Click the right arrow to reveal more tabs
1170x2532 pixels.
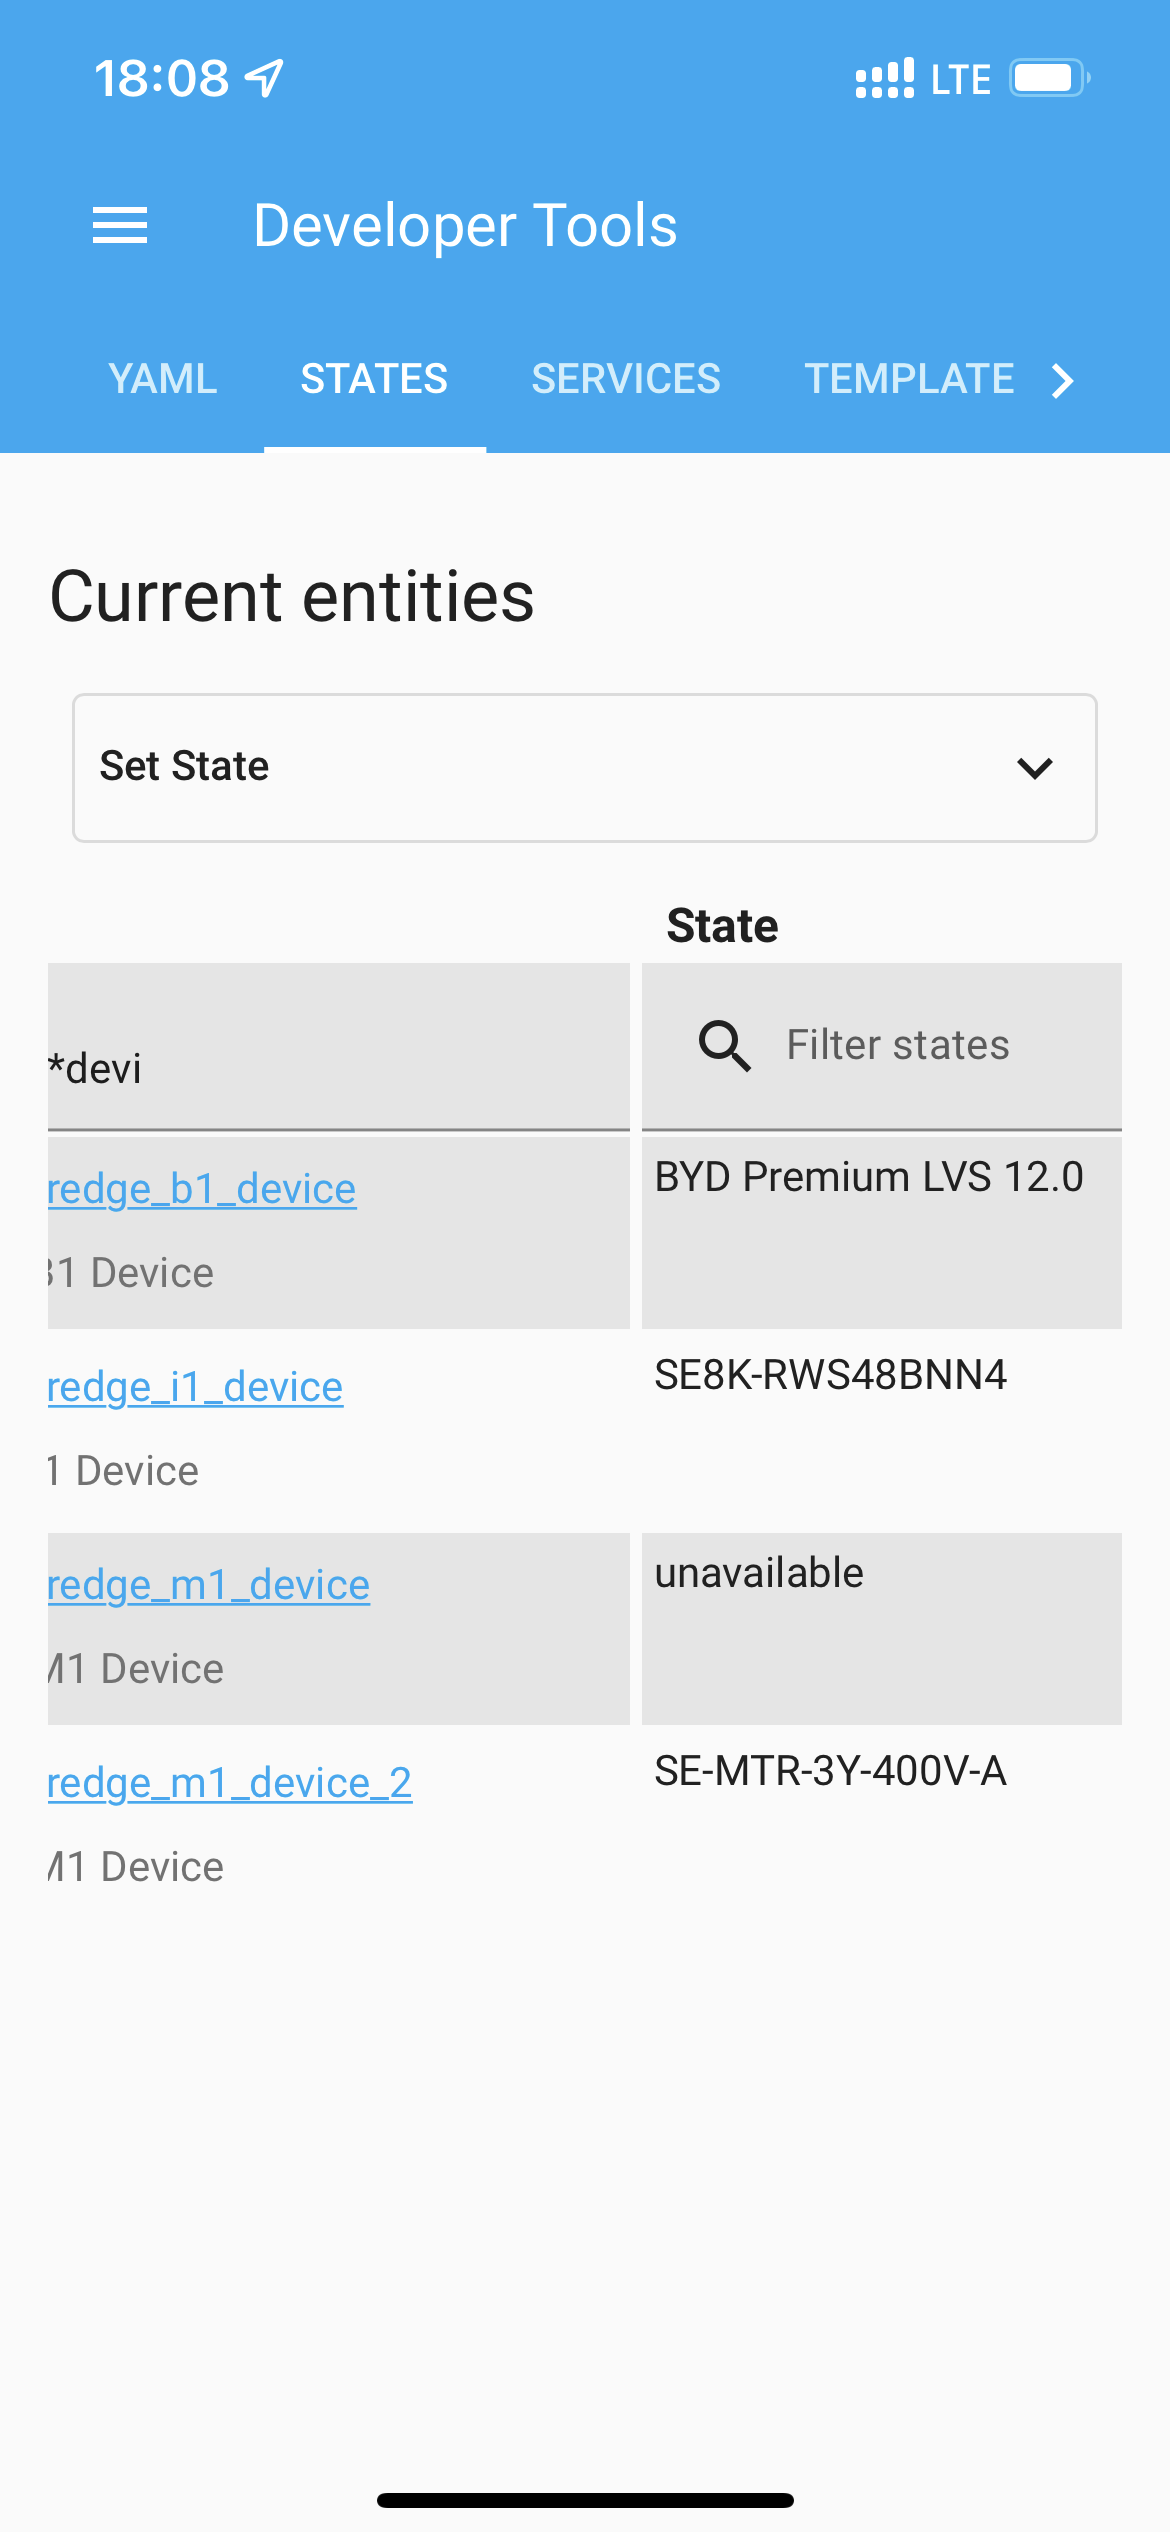pos(1062,380)
